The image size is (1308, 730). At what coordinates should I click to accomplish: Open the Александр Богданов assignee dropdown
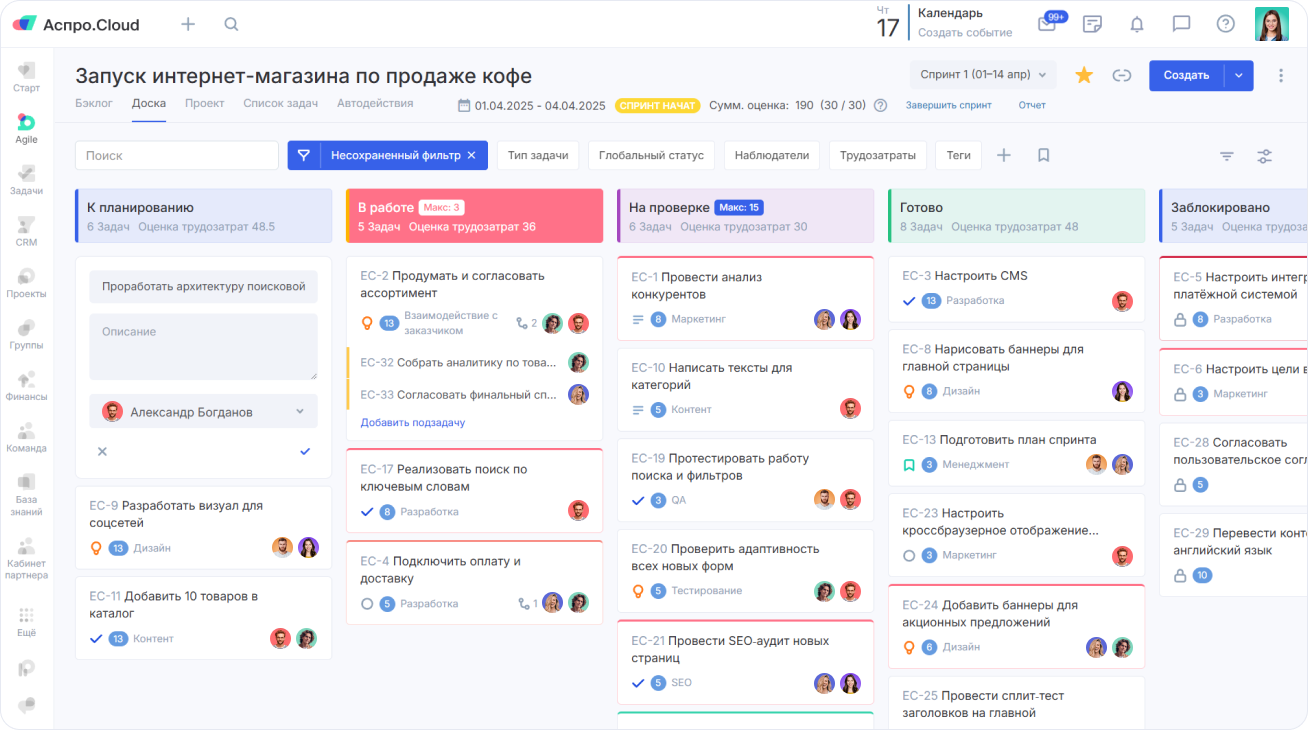click(x=203, y=411)
